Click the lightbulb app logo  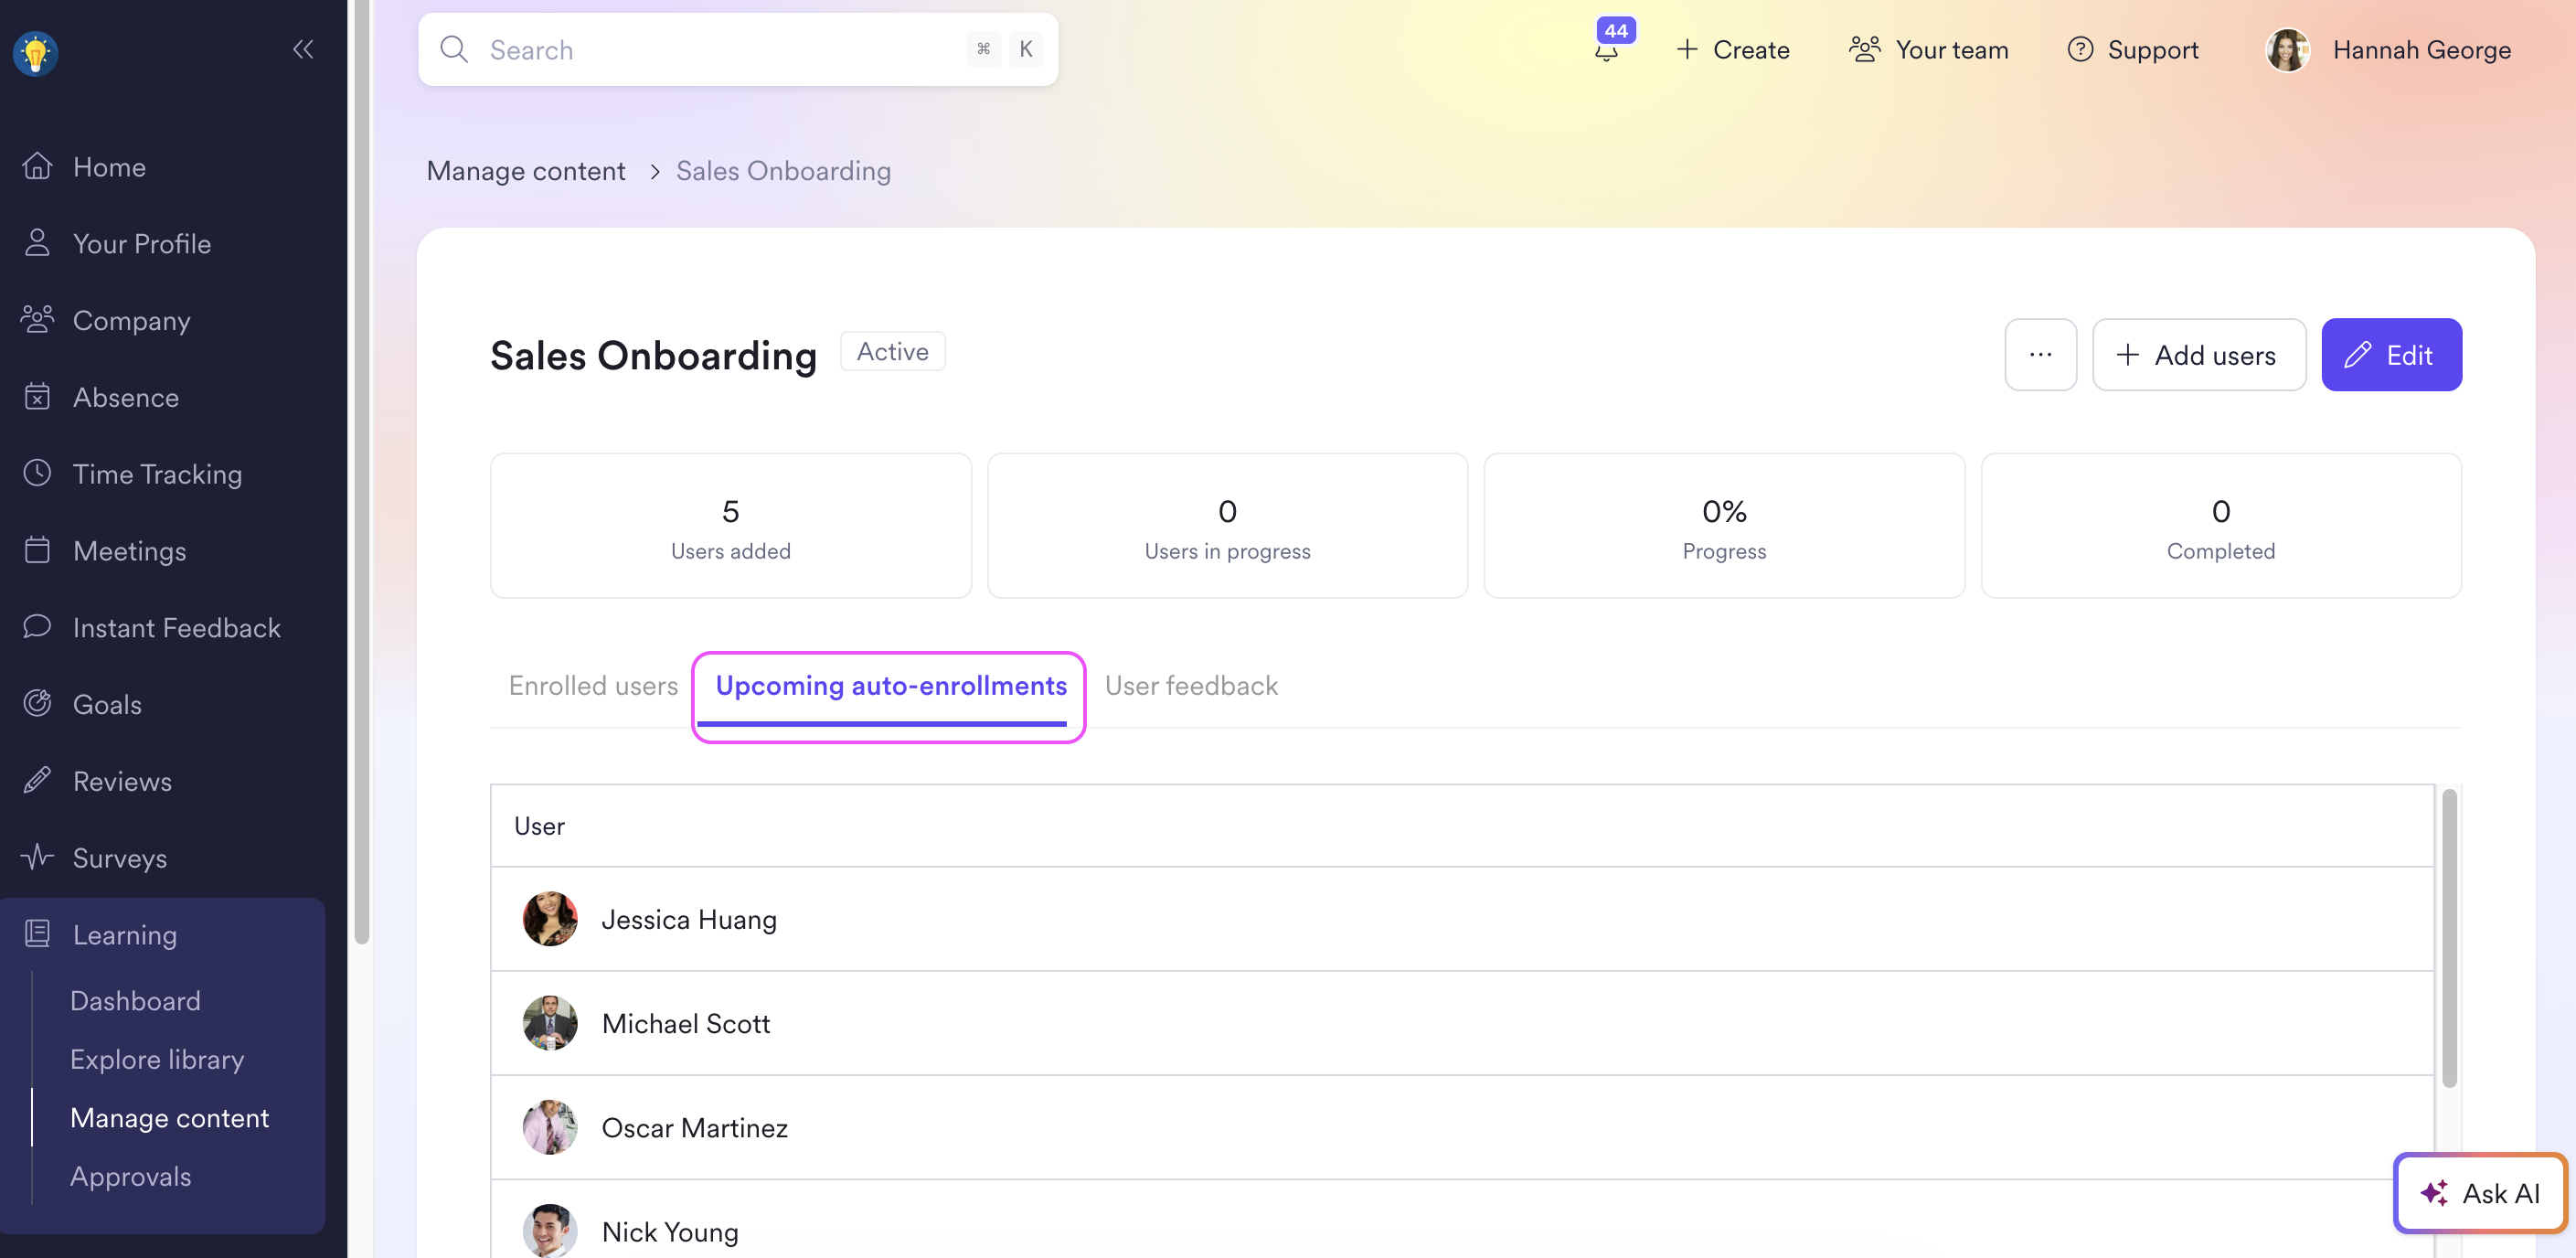point(36,52)
